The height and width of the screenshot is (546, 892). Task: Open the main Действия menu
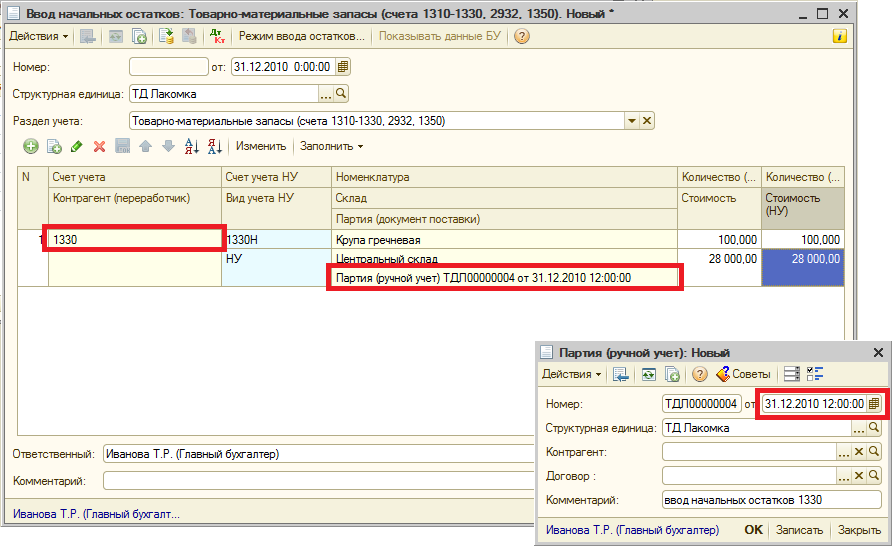tap(39, 36)
